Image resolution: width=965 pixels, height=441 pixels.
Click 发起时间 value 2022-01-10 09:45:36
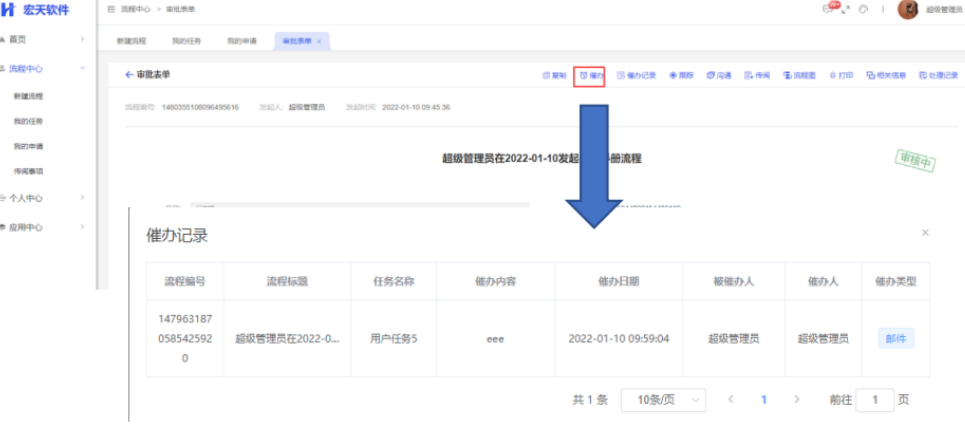416,108
